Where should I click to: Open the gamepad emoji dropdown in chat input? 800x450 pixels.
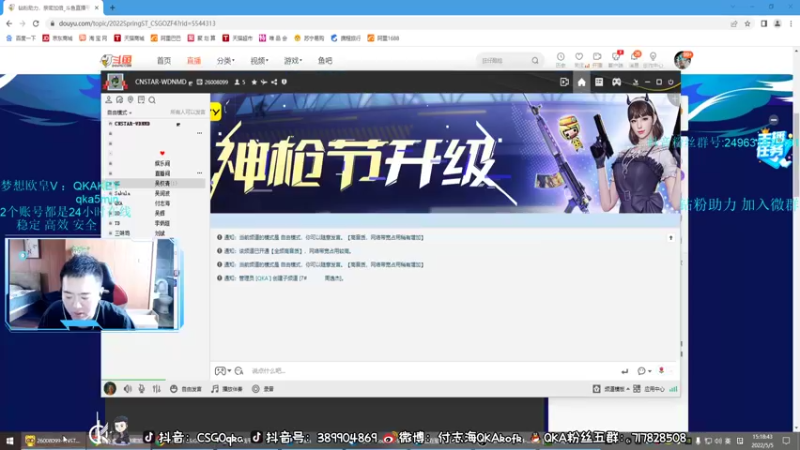pos(223,371)
